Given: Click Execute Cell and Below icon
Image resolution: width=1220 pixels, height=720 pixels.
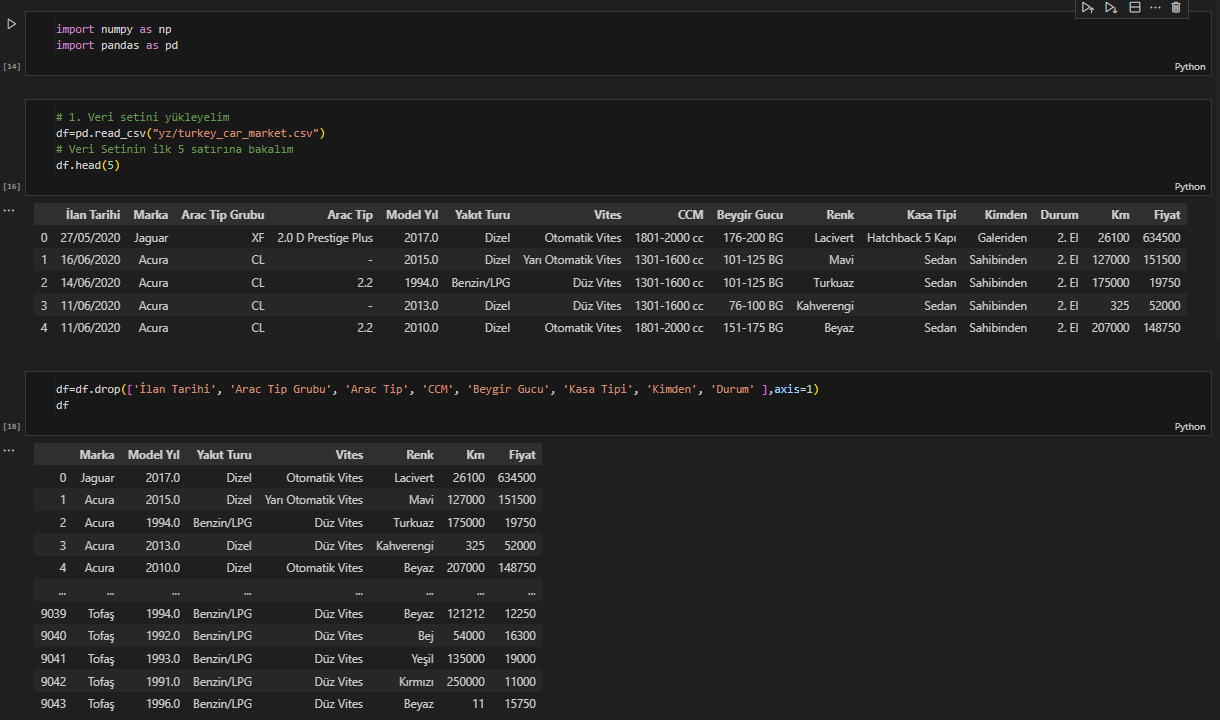Looking at the screenshot, I should 1110,8.
